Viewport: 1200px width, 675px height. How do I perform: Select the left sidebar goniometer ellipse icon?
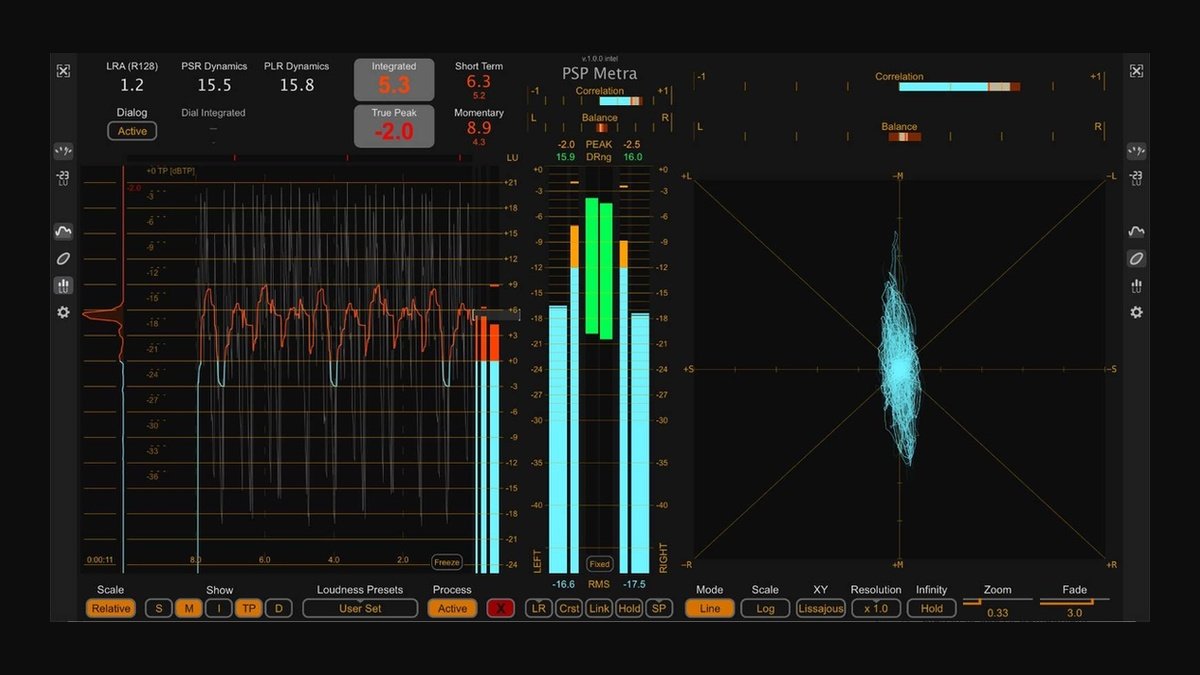(x=63, y=259)
